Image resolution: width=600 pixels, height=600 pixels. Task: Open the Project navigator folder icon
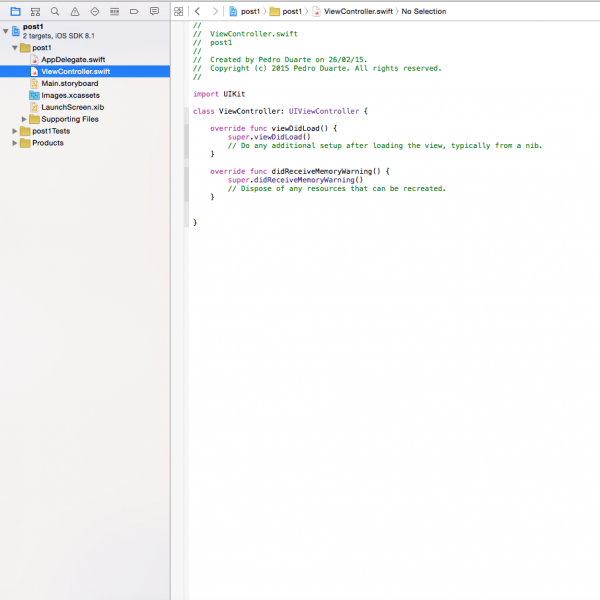point(15,11)
